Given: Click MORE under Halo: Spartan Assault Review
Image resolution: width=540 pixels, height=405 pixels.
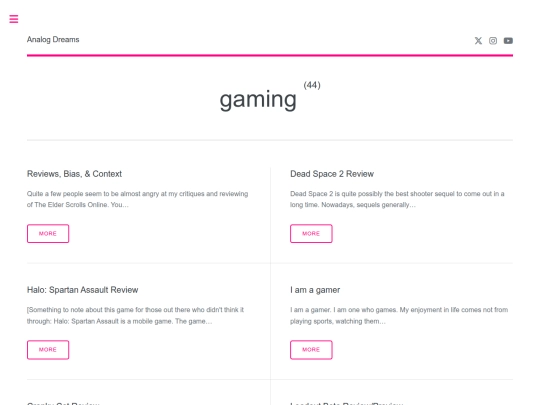Looking at the screenshot, I should coord(48,350).
